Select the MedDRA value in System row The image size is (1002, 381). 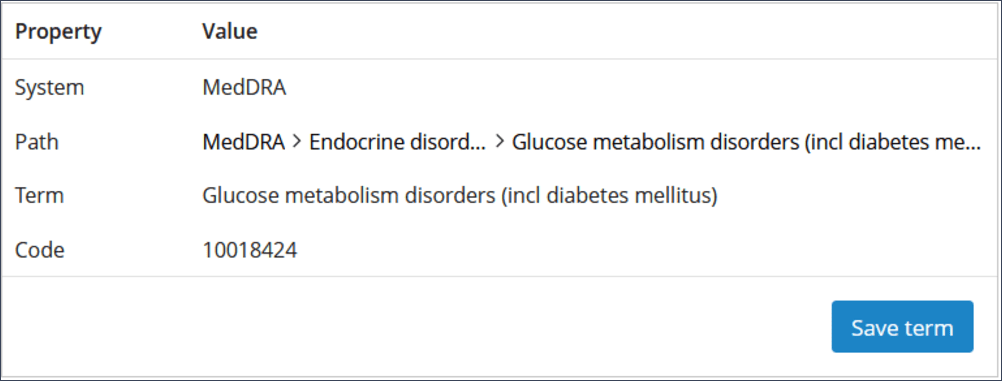(x=244, y=88)
